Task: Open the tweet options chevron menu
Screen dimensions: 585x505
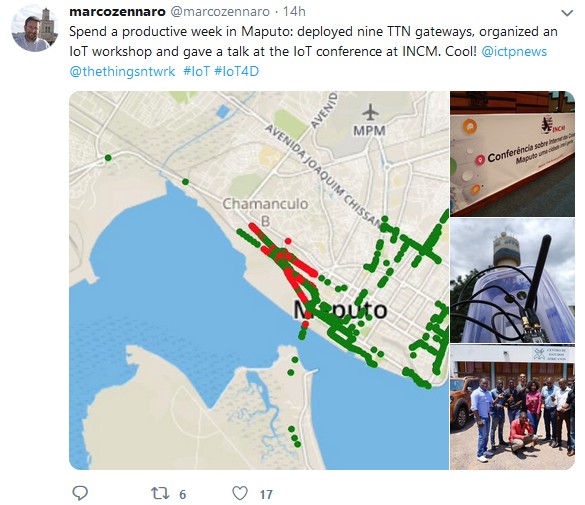Action: click(567, 13)
